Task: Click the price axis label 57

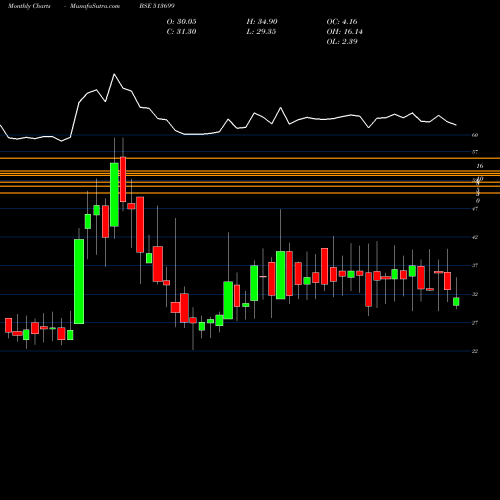Action: coord(475,152)
